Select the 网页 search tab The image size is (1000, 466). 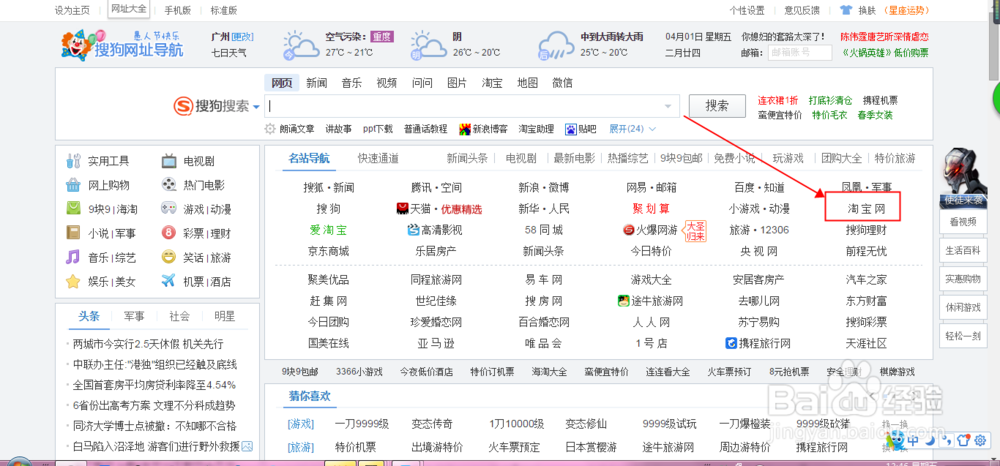[x=281, y=83]
